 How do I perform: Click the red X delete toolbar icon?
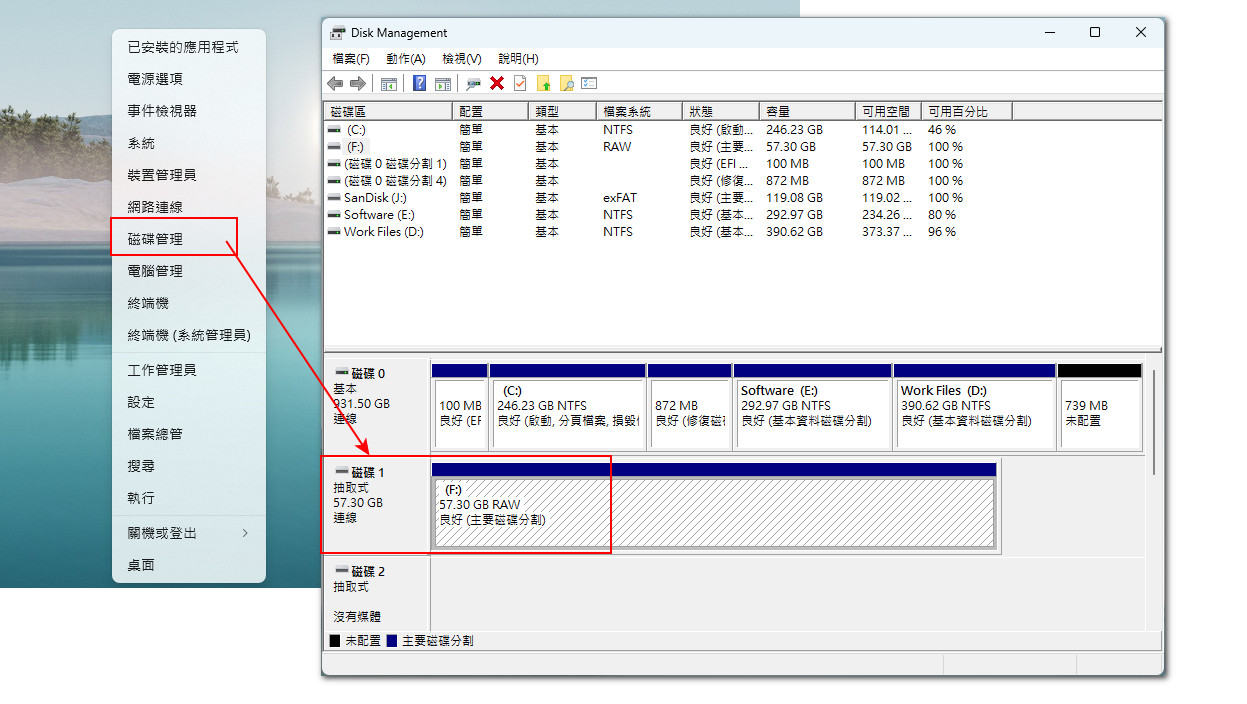tap(497, 84)
